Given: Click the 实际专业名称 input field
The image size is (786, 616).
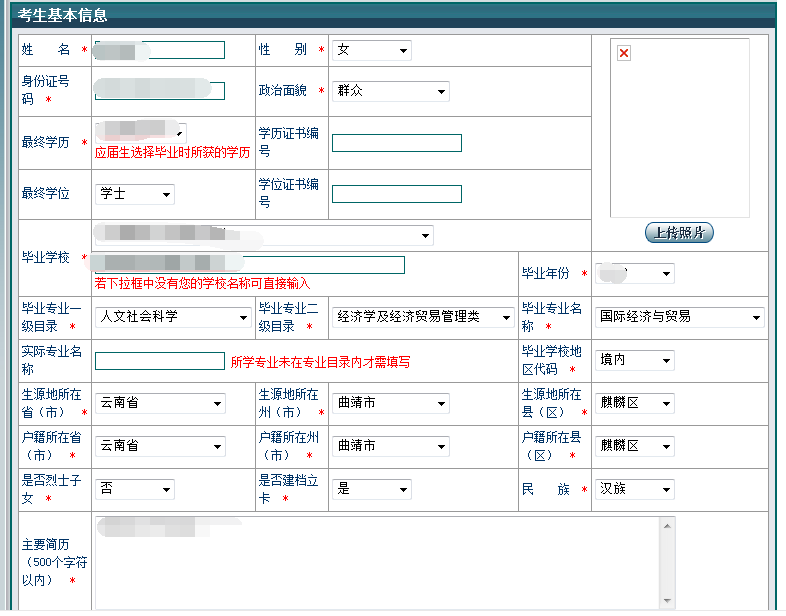Looking at the screenshot, I should (x=159, y=361).
